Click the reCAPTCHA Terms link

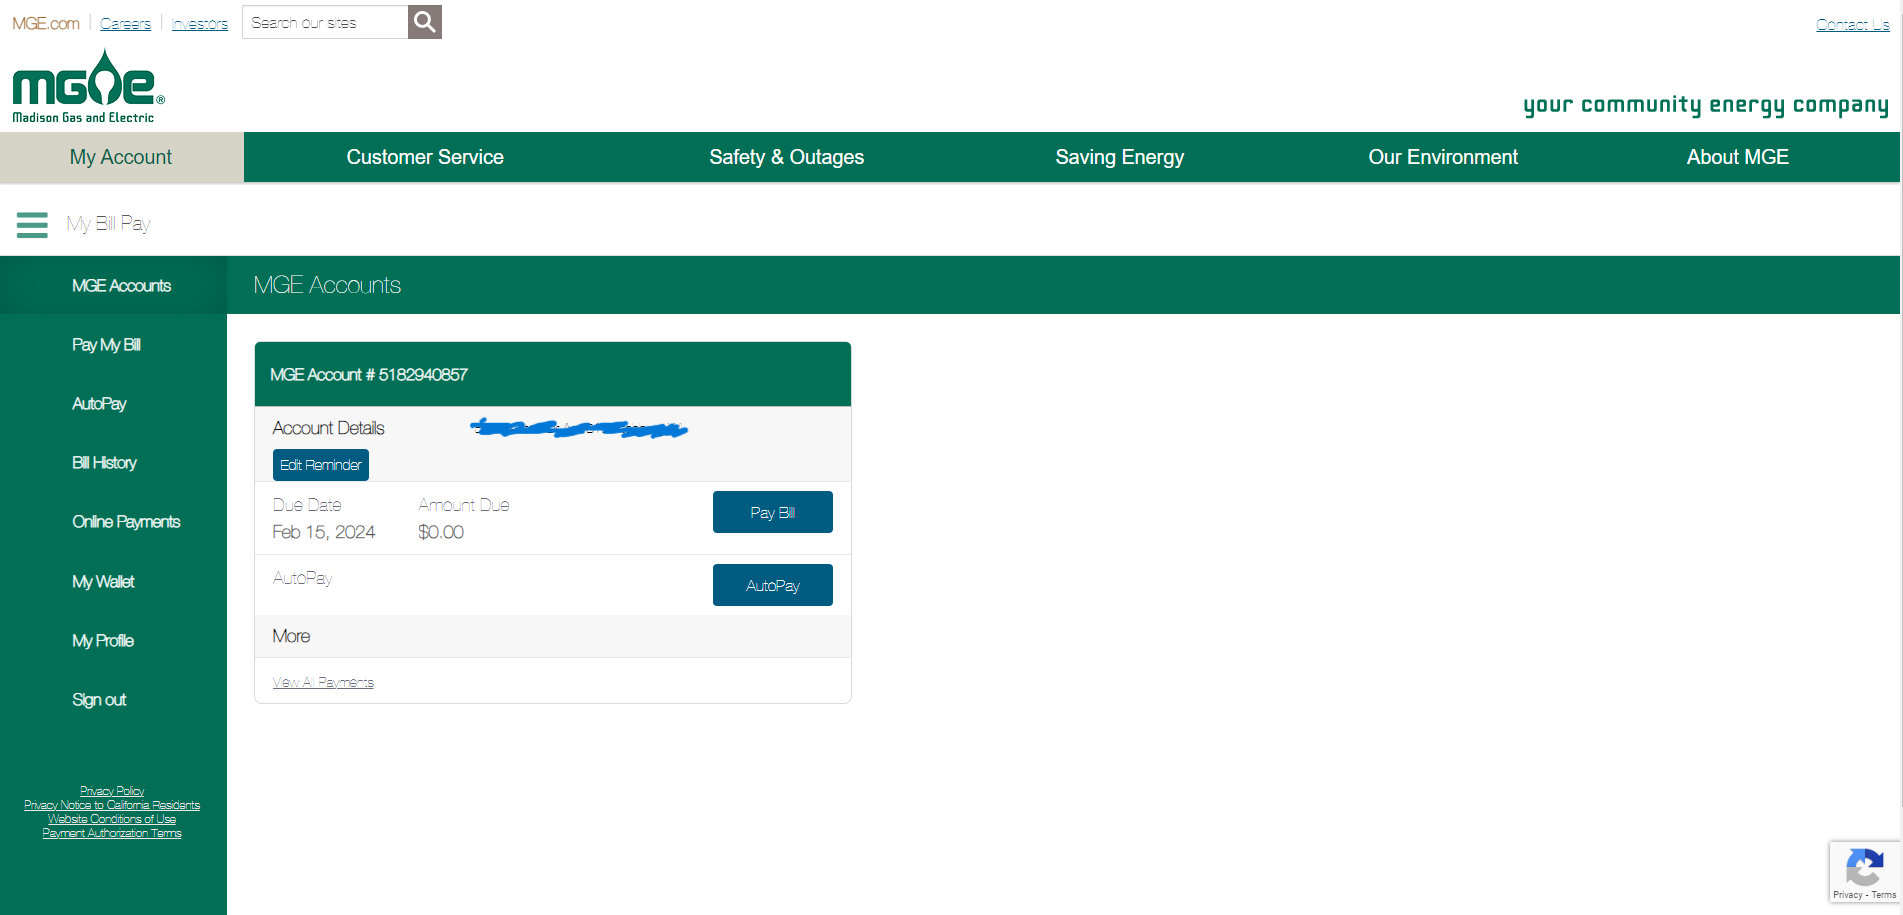[1884, 895]
